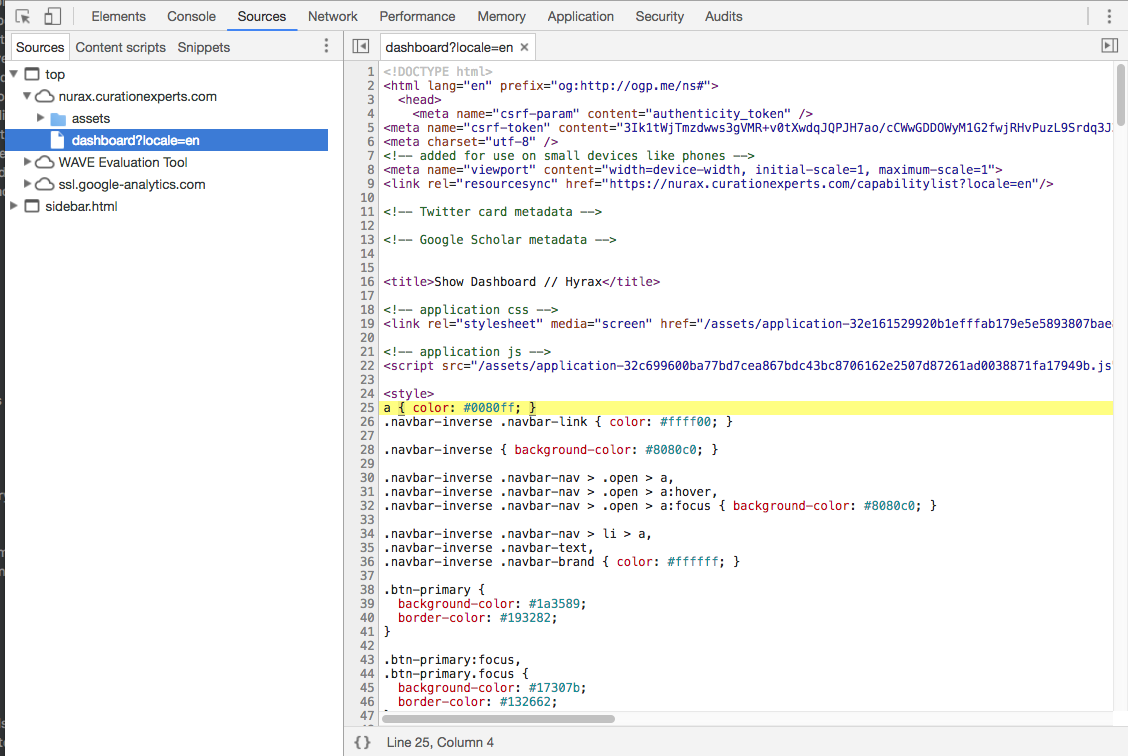Click the assets folder icon
The width and height of the screenshot is (1128, 756).
coord(58,119)
